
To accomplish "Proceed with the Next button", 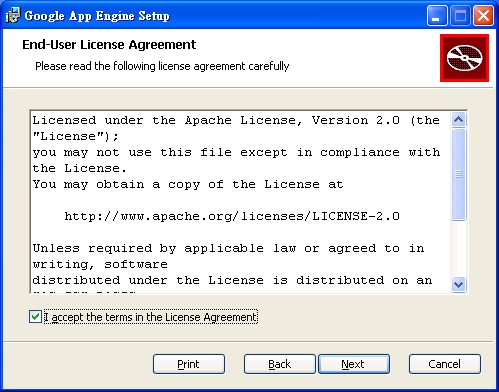I will click(x=354, y=364).
